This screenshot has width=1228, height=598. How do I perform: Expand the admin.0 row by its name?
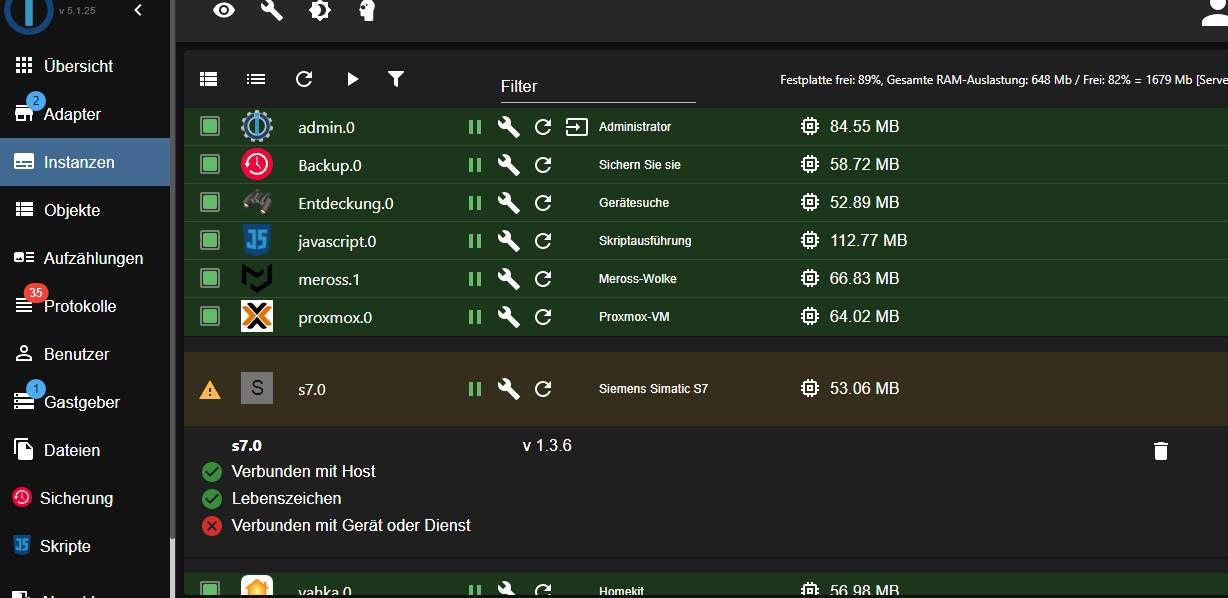click(326, 128)
